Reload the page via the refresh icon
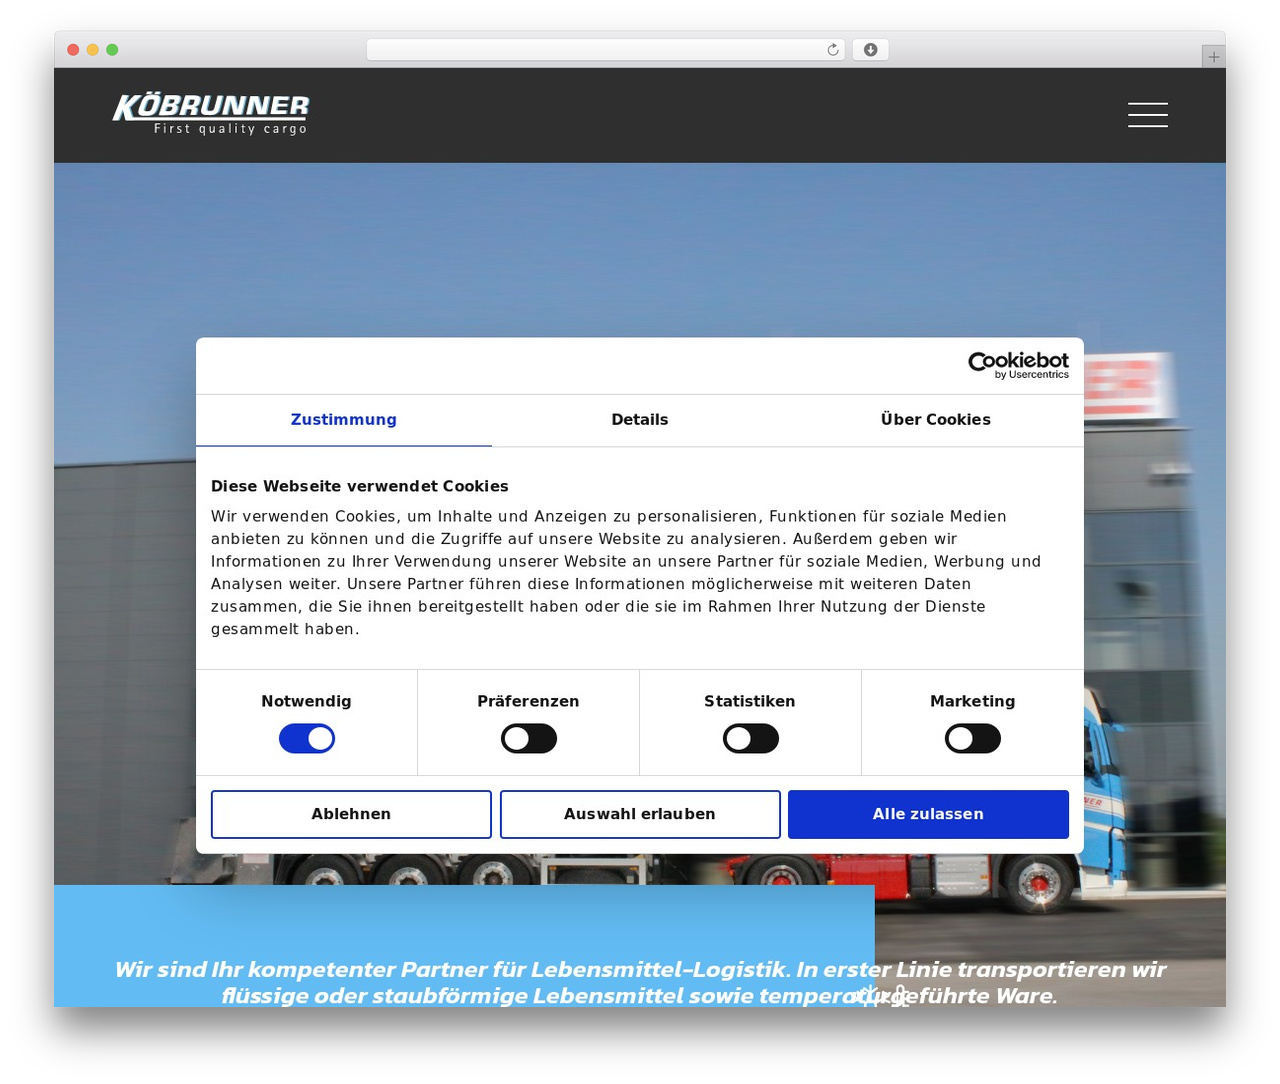Image resolution: width=1280 pixels, height=1084 pixels. (832, 50)
